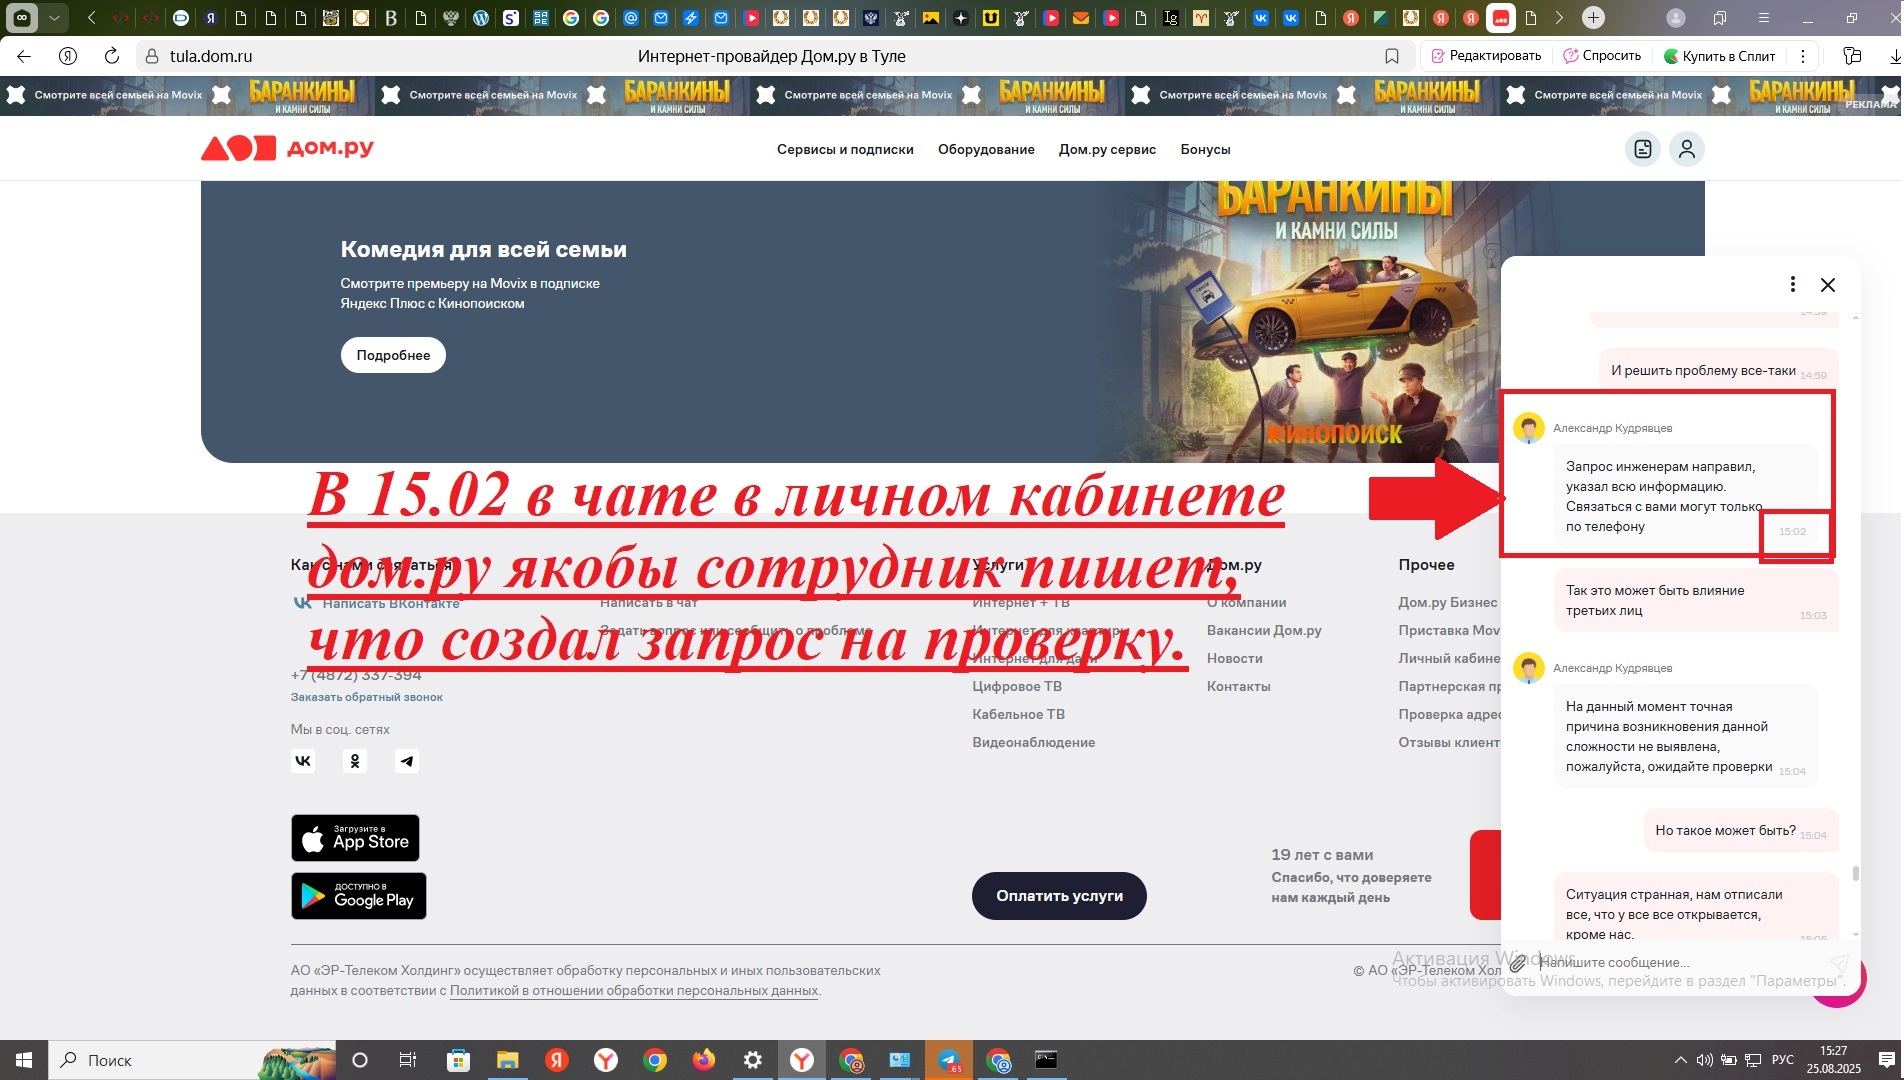Screen dimensions: 1904x1080
Task: Click the chat window scrollbar thumb
Action: point(1856,873)
